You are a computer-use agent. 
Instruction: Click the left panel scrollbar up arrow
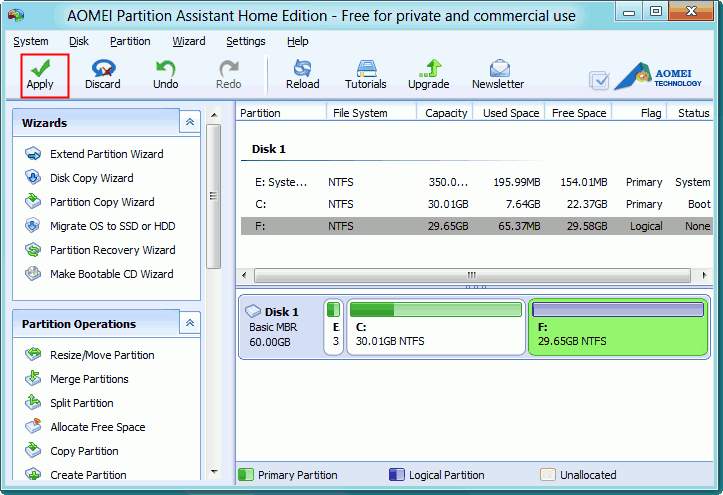(213, 114)
